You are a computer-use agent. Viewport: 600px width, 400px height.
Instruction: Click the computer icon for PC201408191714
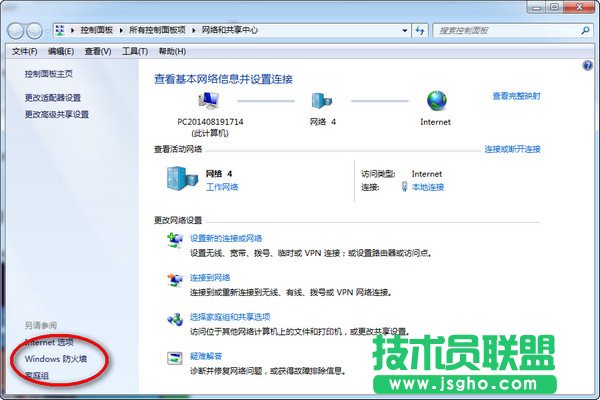click(209, 101)
